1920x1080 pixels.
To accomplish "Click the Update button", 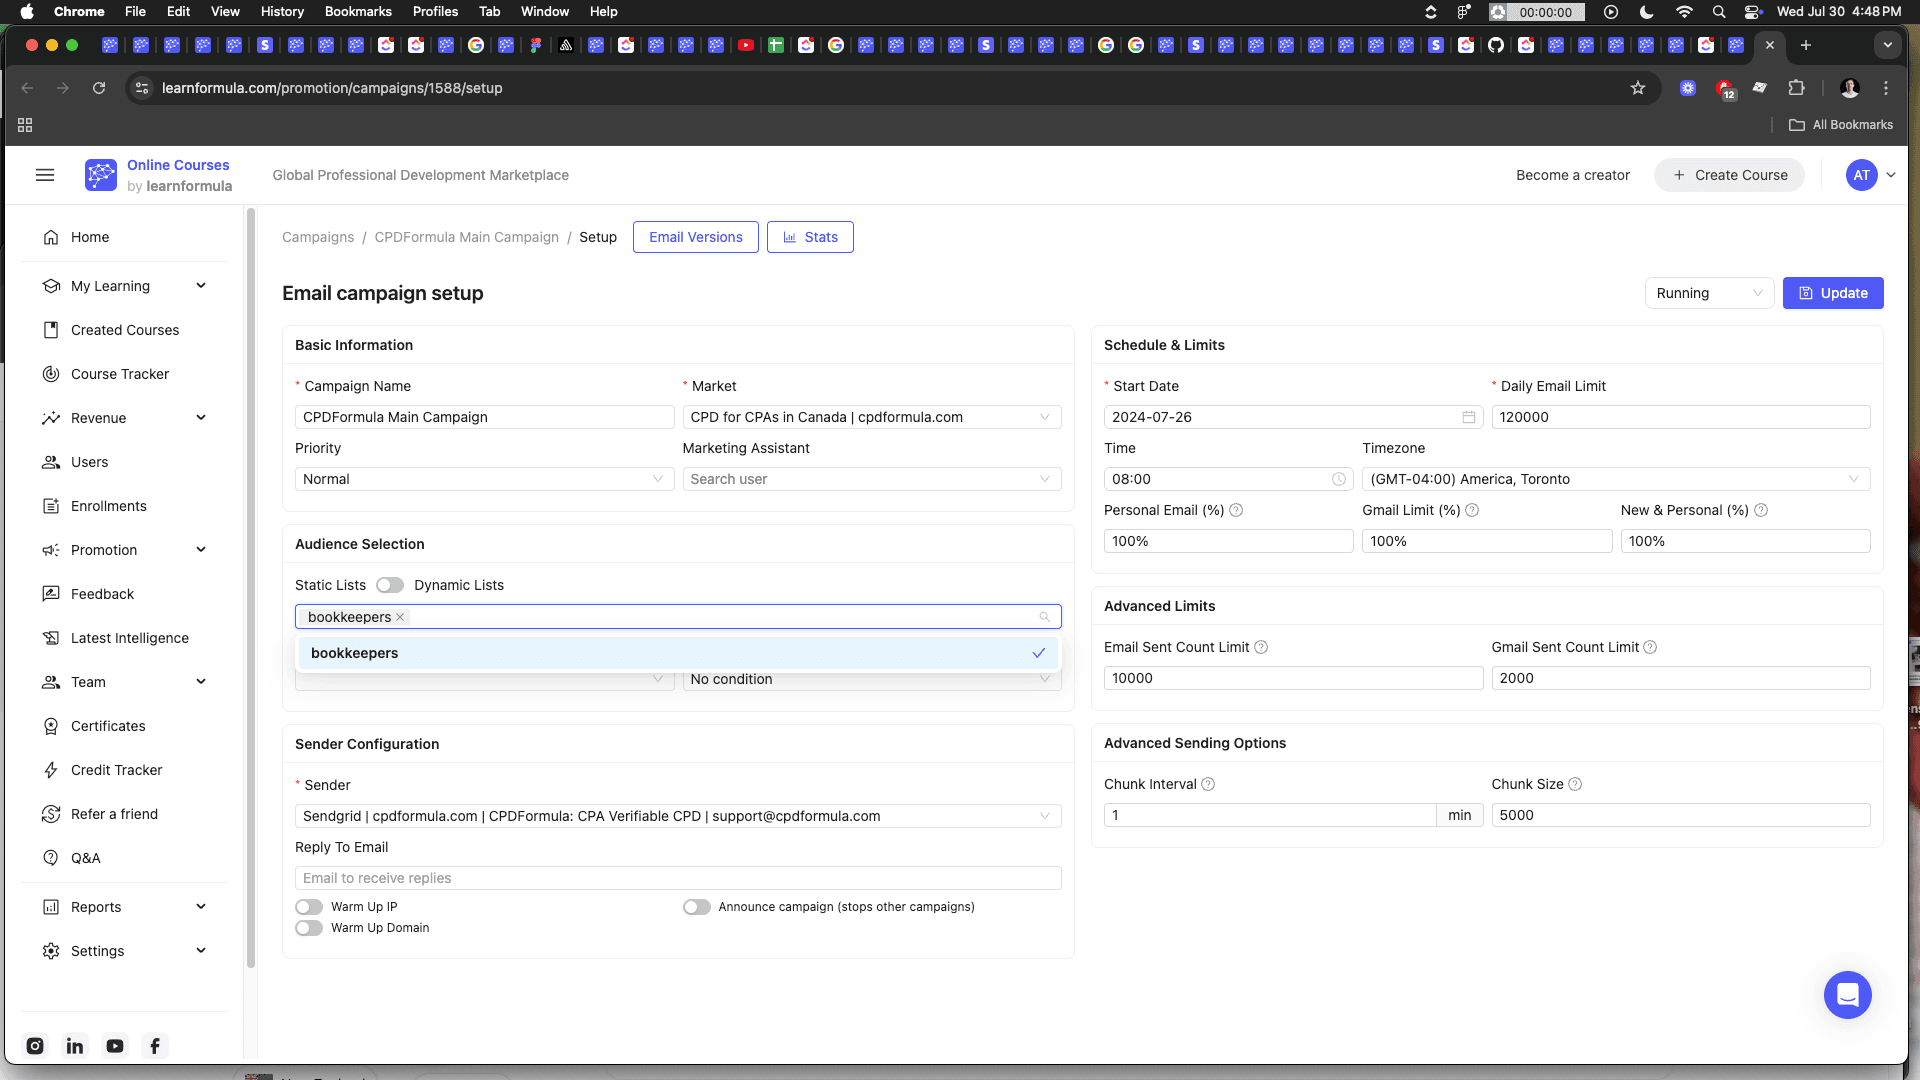I will pyautogui.click(x=1833, y=293).
